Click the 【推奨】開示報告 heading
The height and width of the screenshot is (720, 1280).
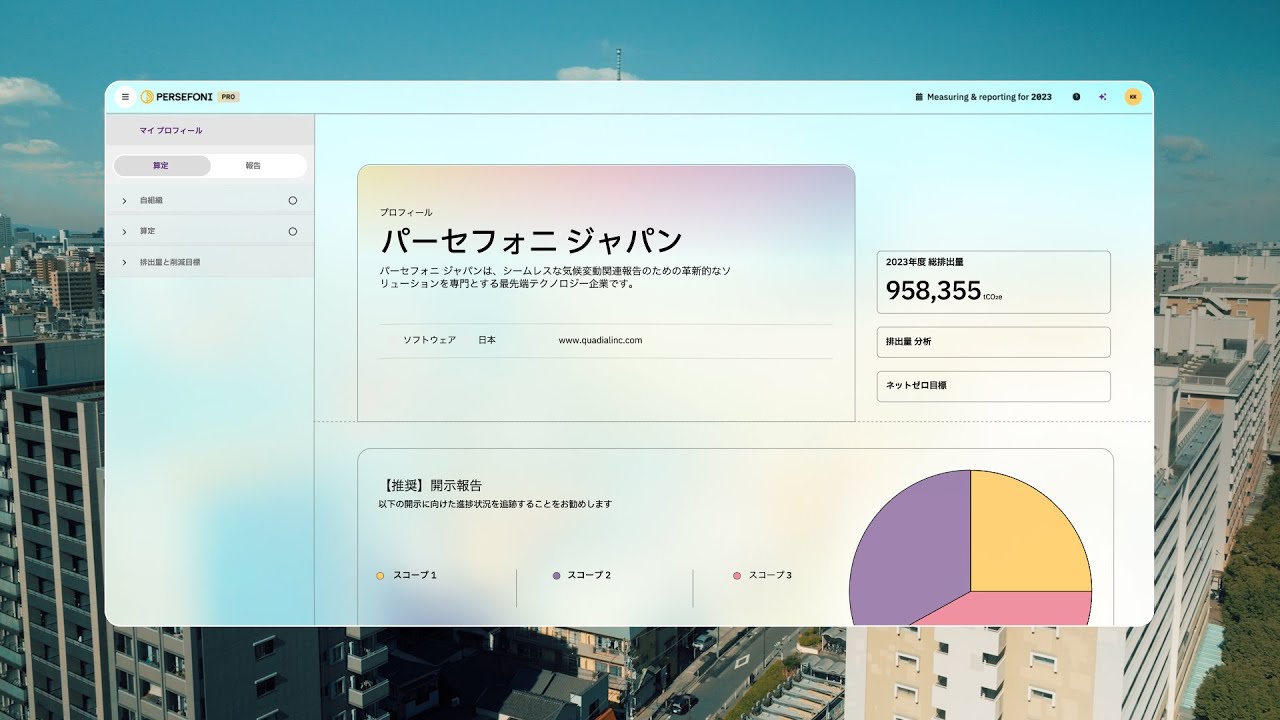pyautogui.click(x=431, y=486)
